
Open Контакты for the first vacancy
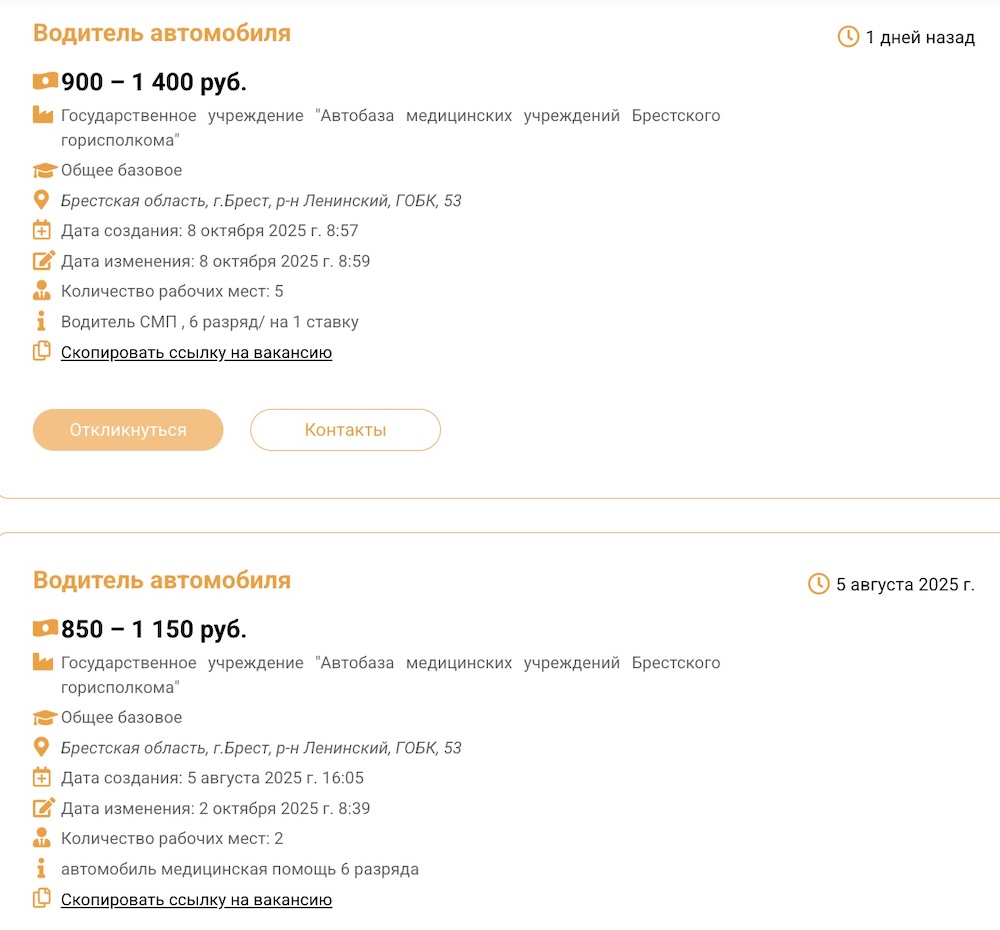coord(345,430)
